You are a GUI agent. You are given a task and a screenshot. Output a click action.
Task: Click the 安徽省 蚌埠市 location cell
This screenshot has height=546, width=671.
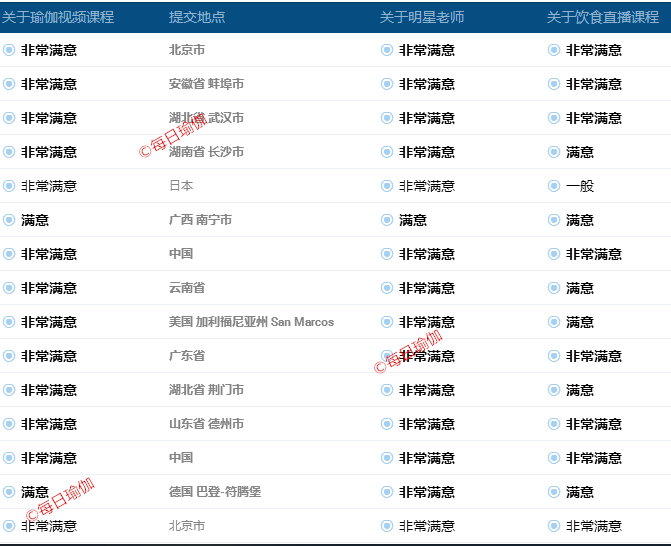click(x=206, y=84)
